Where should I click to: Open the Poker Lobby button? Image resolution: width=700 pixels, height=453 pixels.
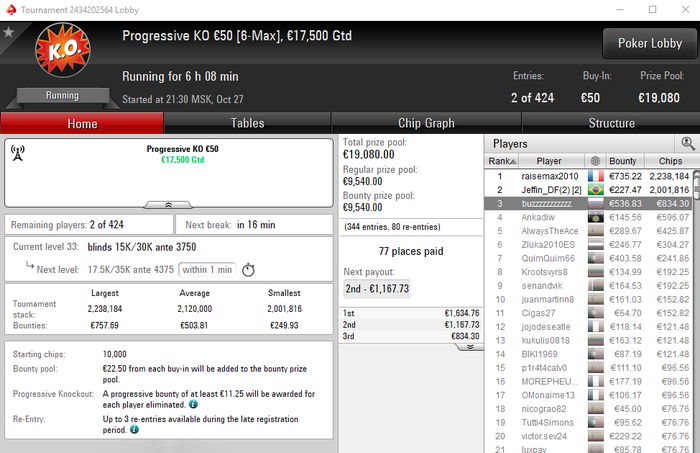[x=650, y=43]
